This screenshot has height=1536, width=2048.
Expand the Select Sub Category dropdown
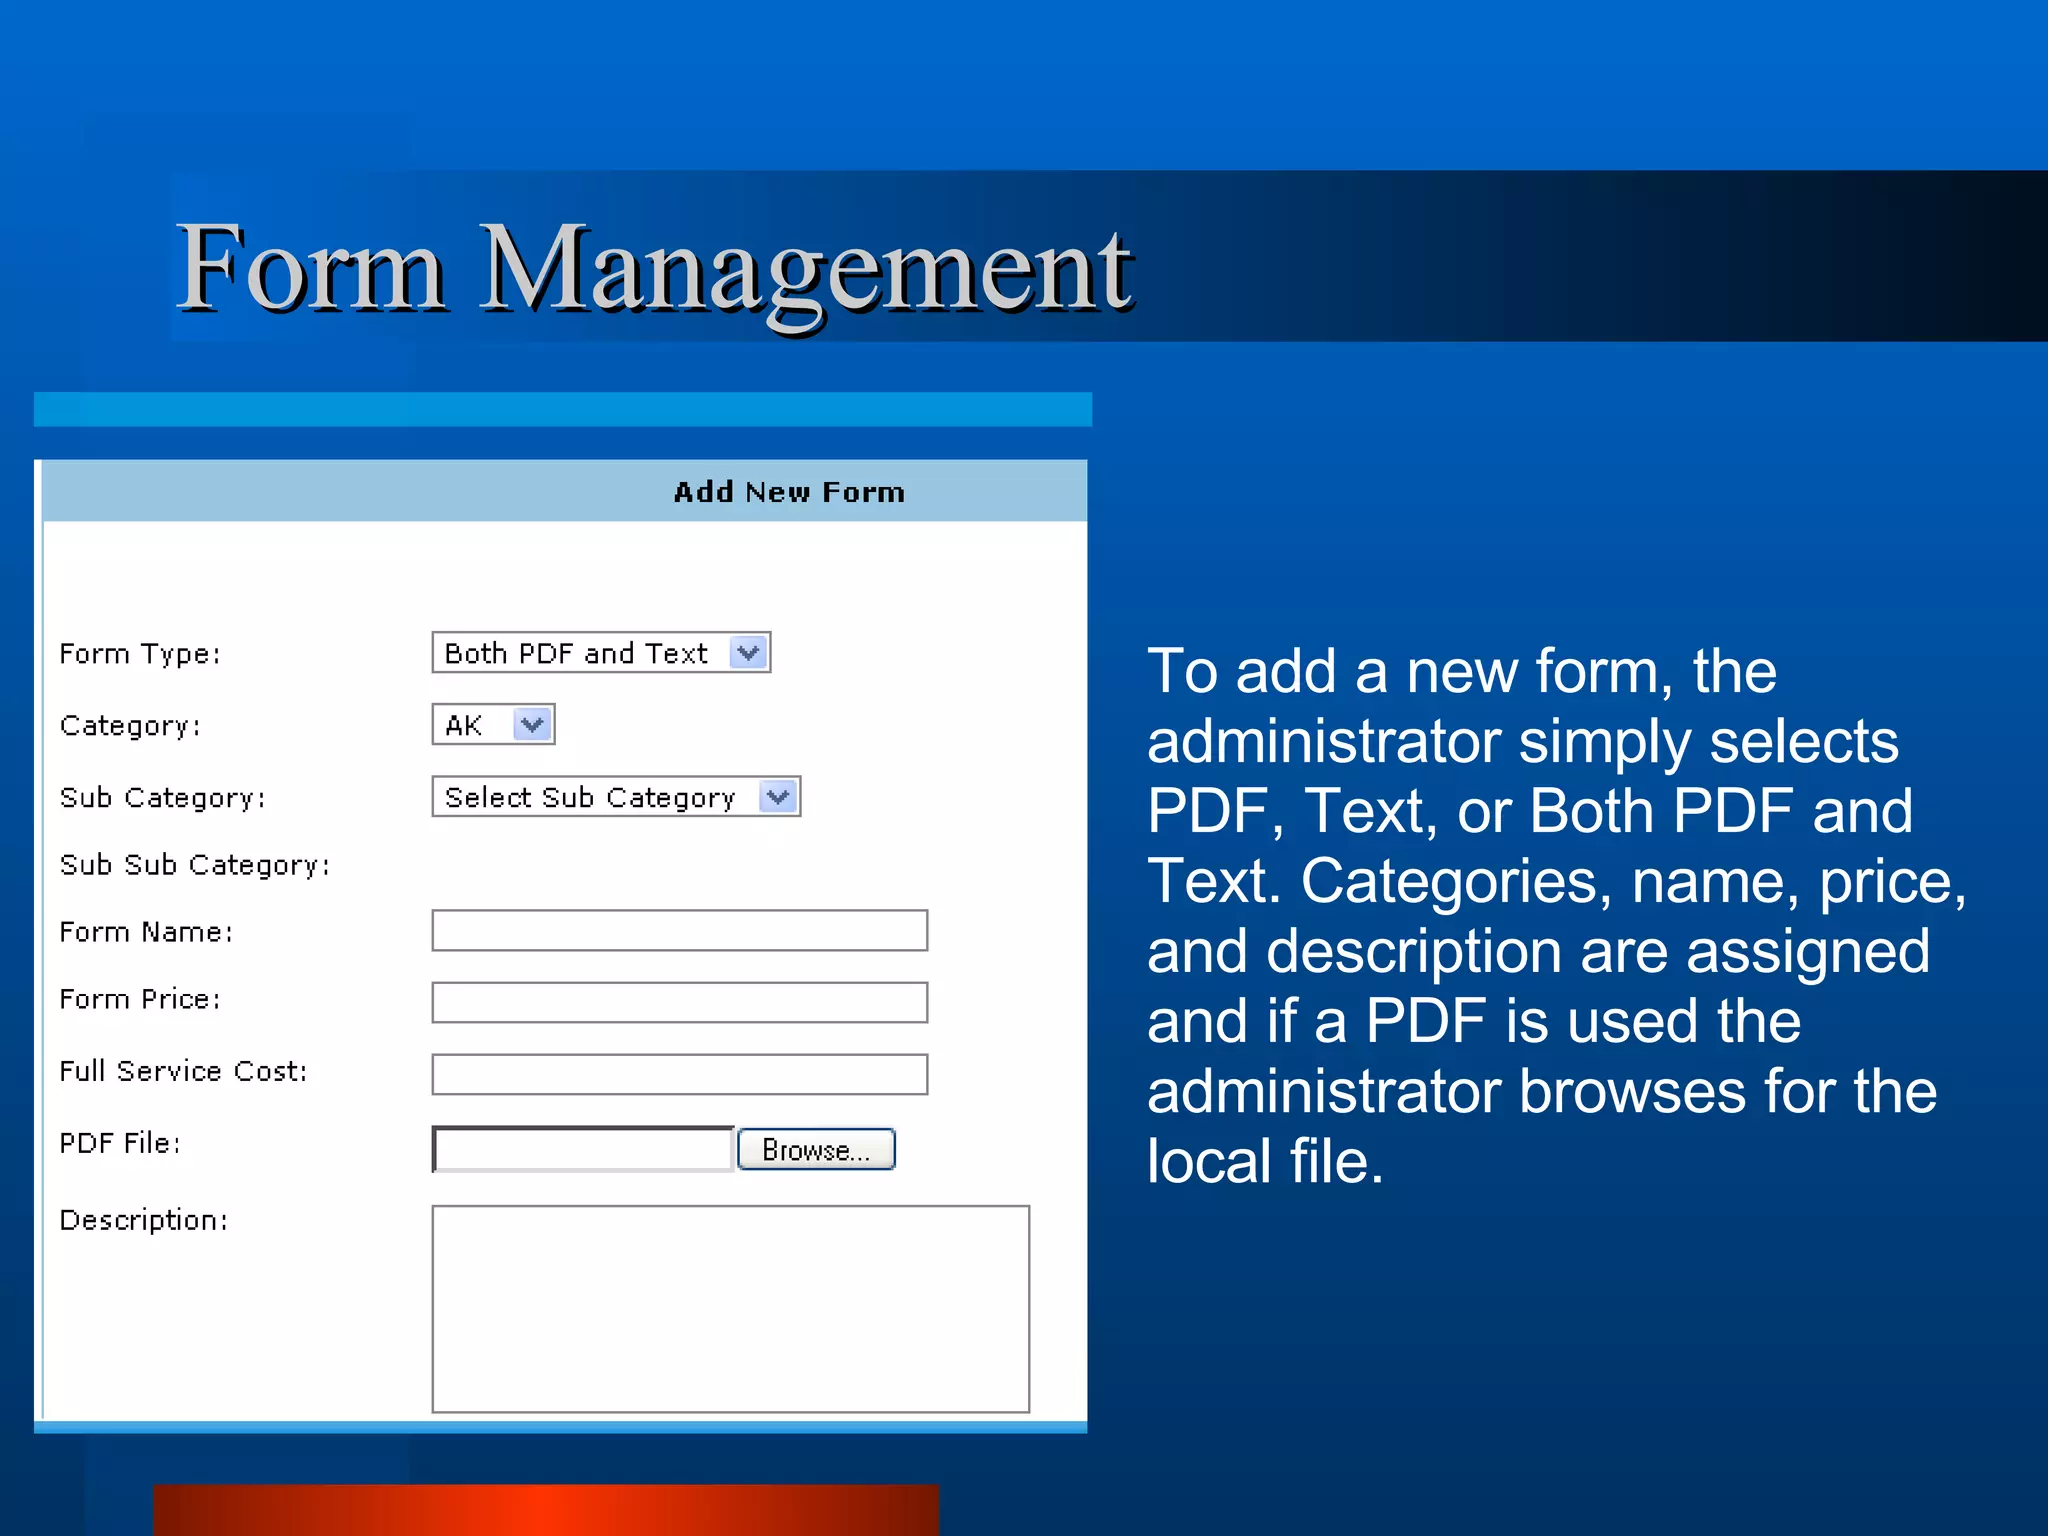(x=616, y=797)
